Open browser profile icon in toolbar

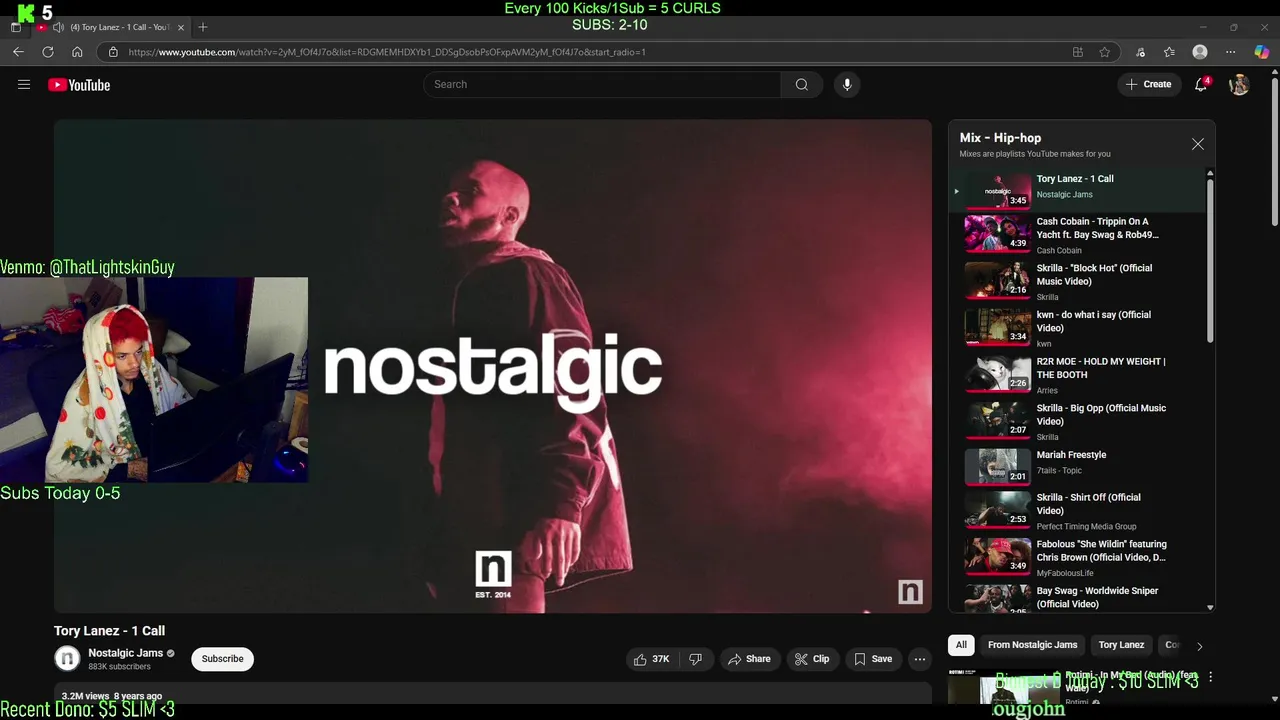[x=1200, y=52]
